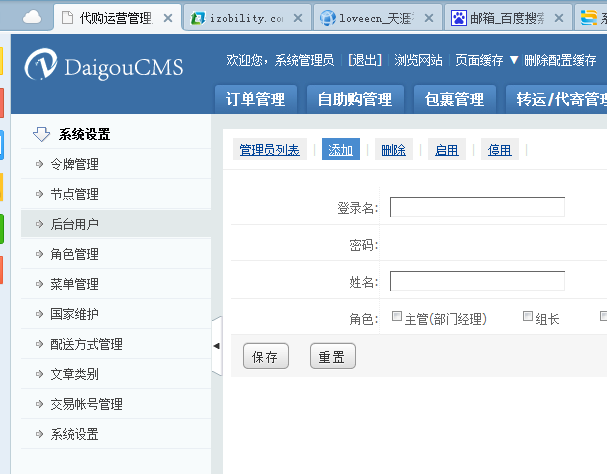Click the 停用 link
The image size is (607, 474).
tap(500, 149)
